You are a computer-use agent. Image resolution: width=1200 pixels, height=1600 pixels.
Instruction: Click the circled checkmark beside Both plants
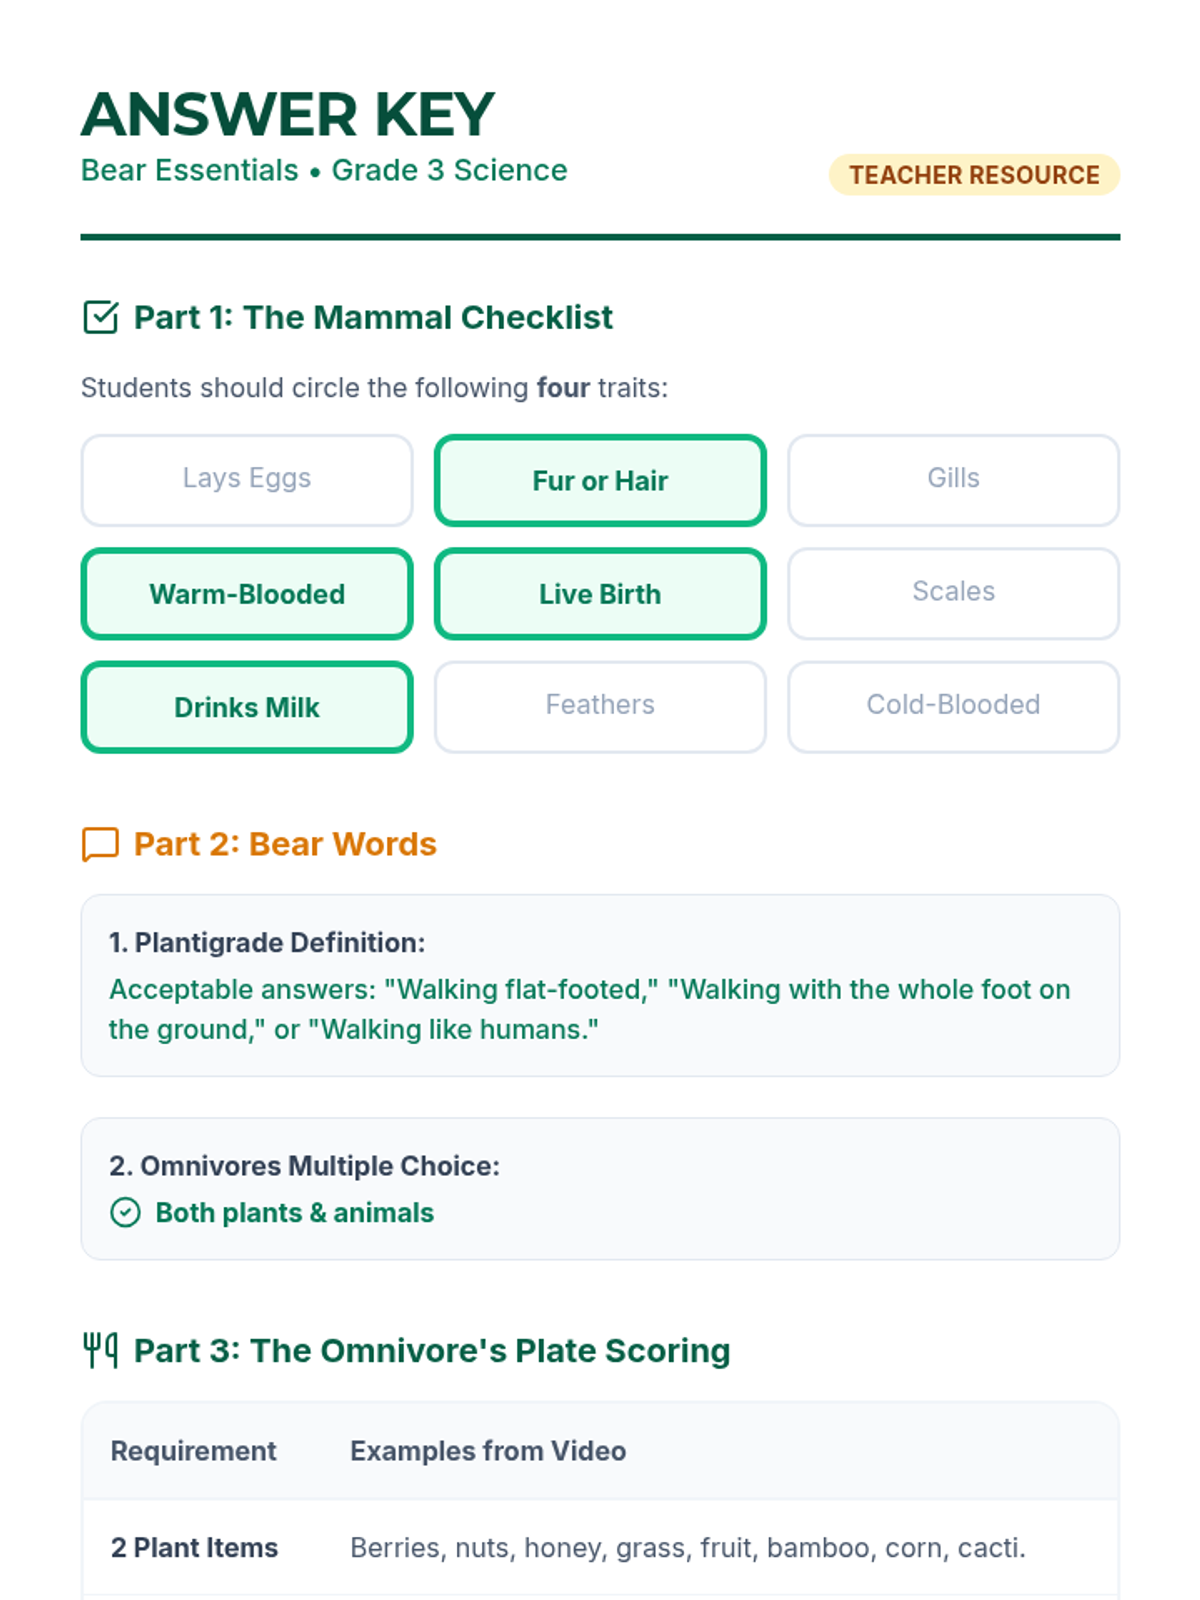(125, 1213)
